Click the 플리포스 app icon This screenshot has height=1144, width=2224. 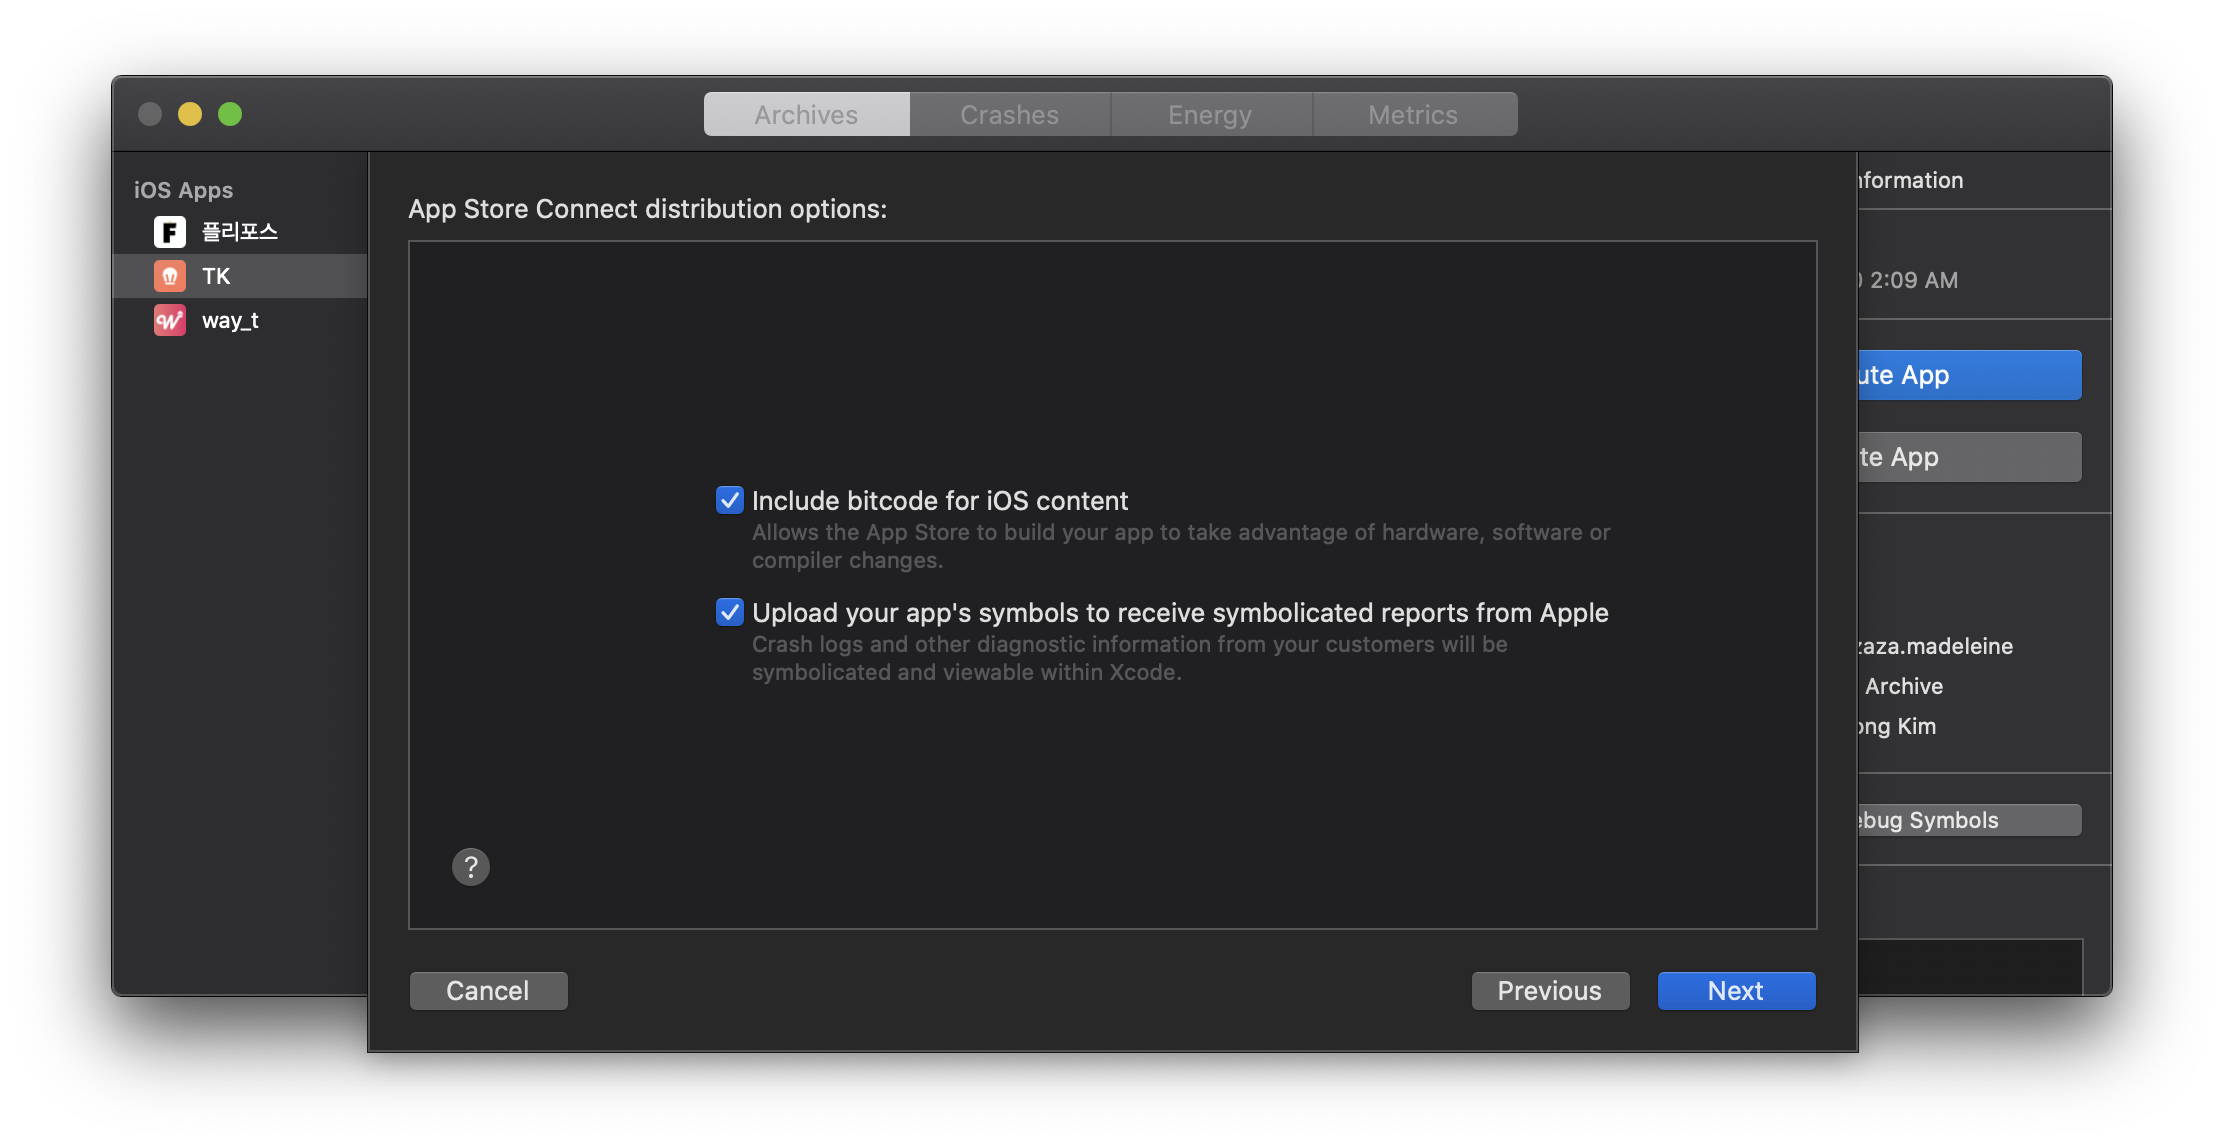click(169, 232)
